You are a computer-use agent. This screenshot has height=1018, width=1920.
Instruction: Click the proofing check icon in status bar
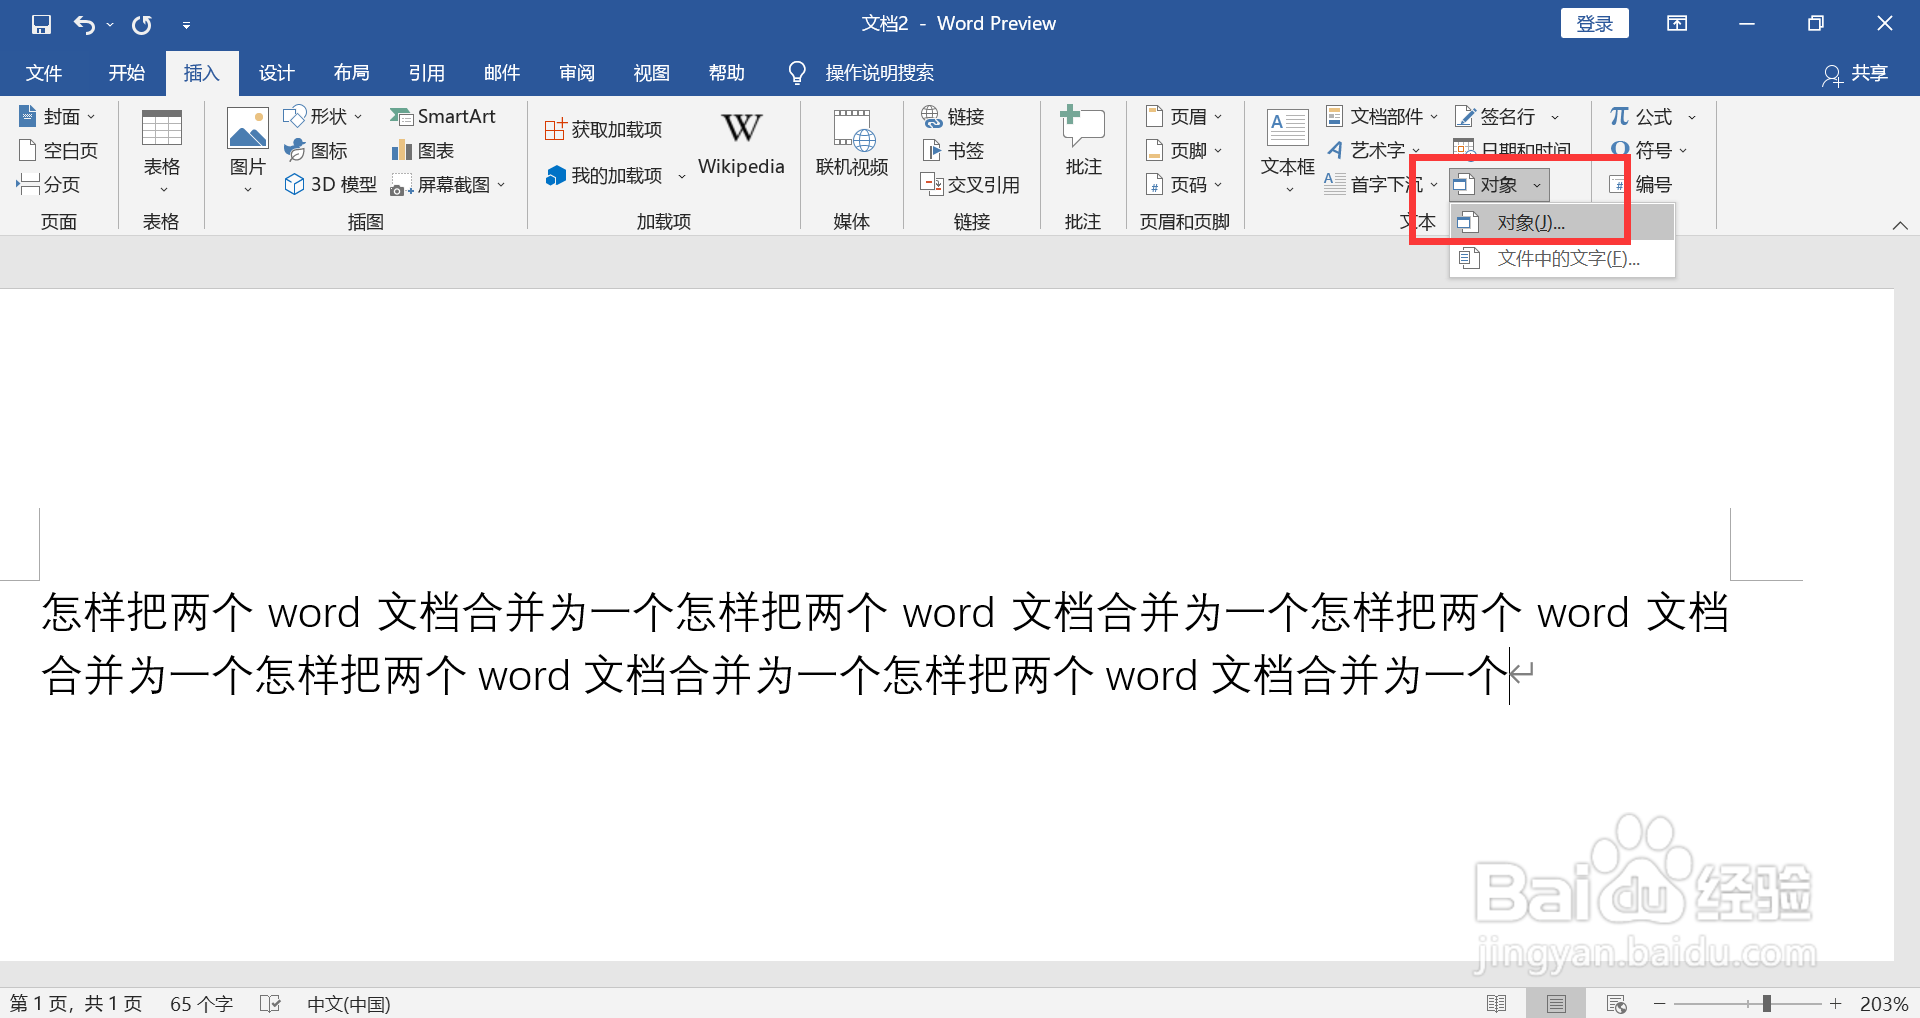point(270,1003)
